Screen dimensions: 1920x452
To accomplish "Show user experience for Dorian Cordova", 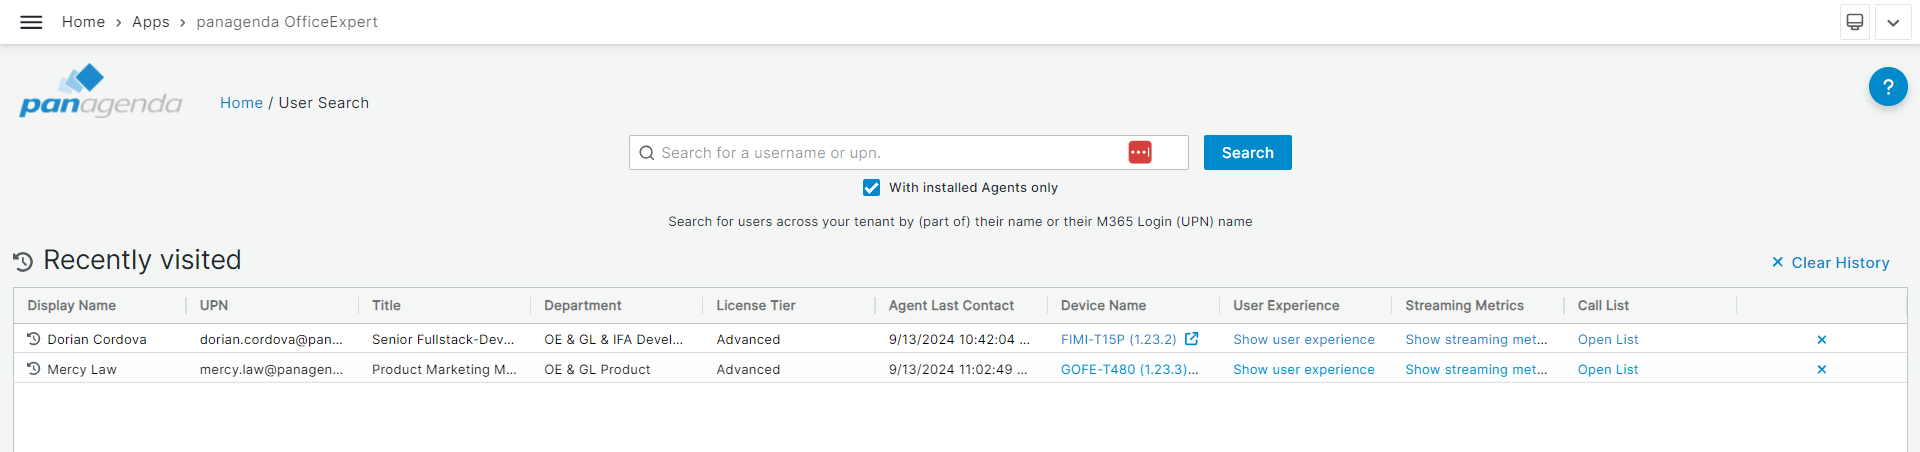I will [x=1304, y=340].
